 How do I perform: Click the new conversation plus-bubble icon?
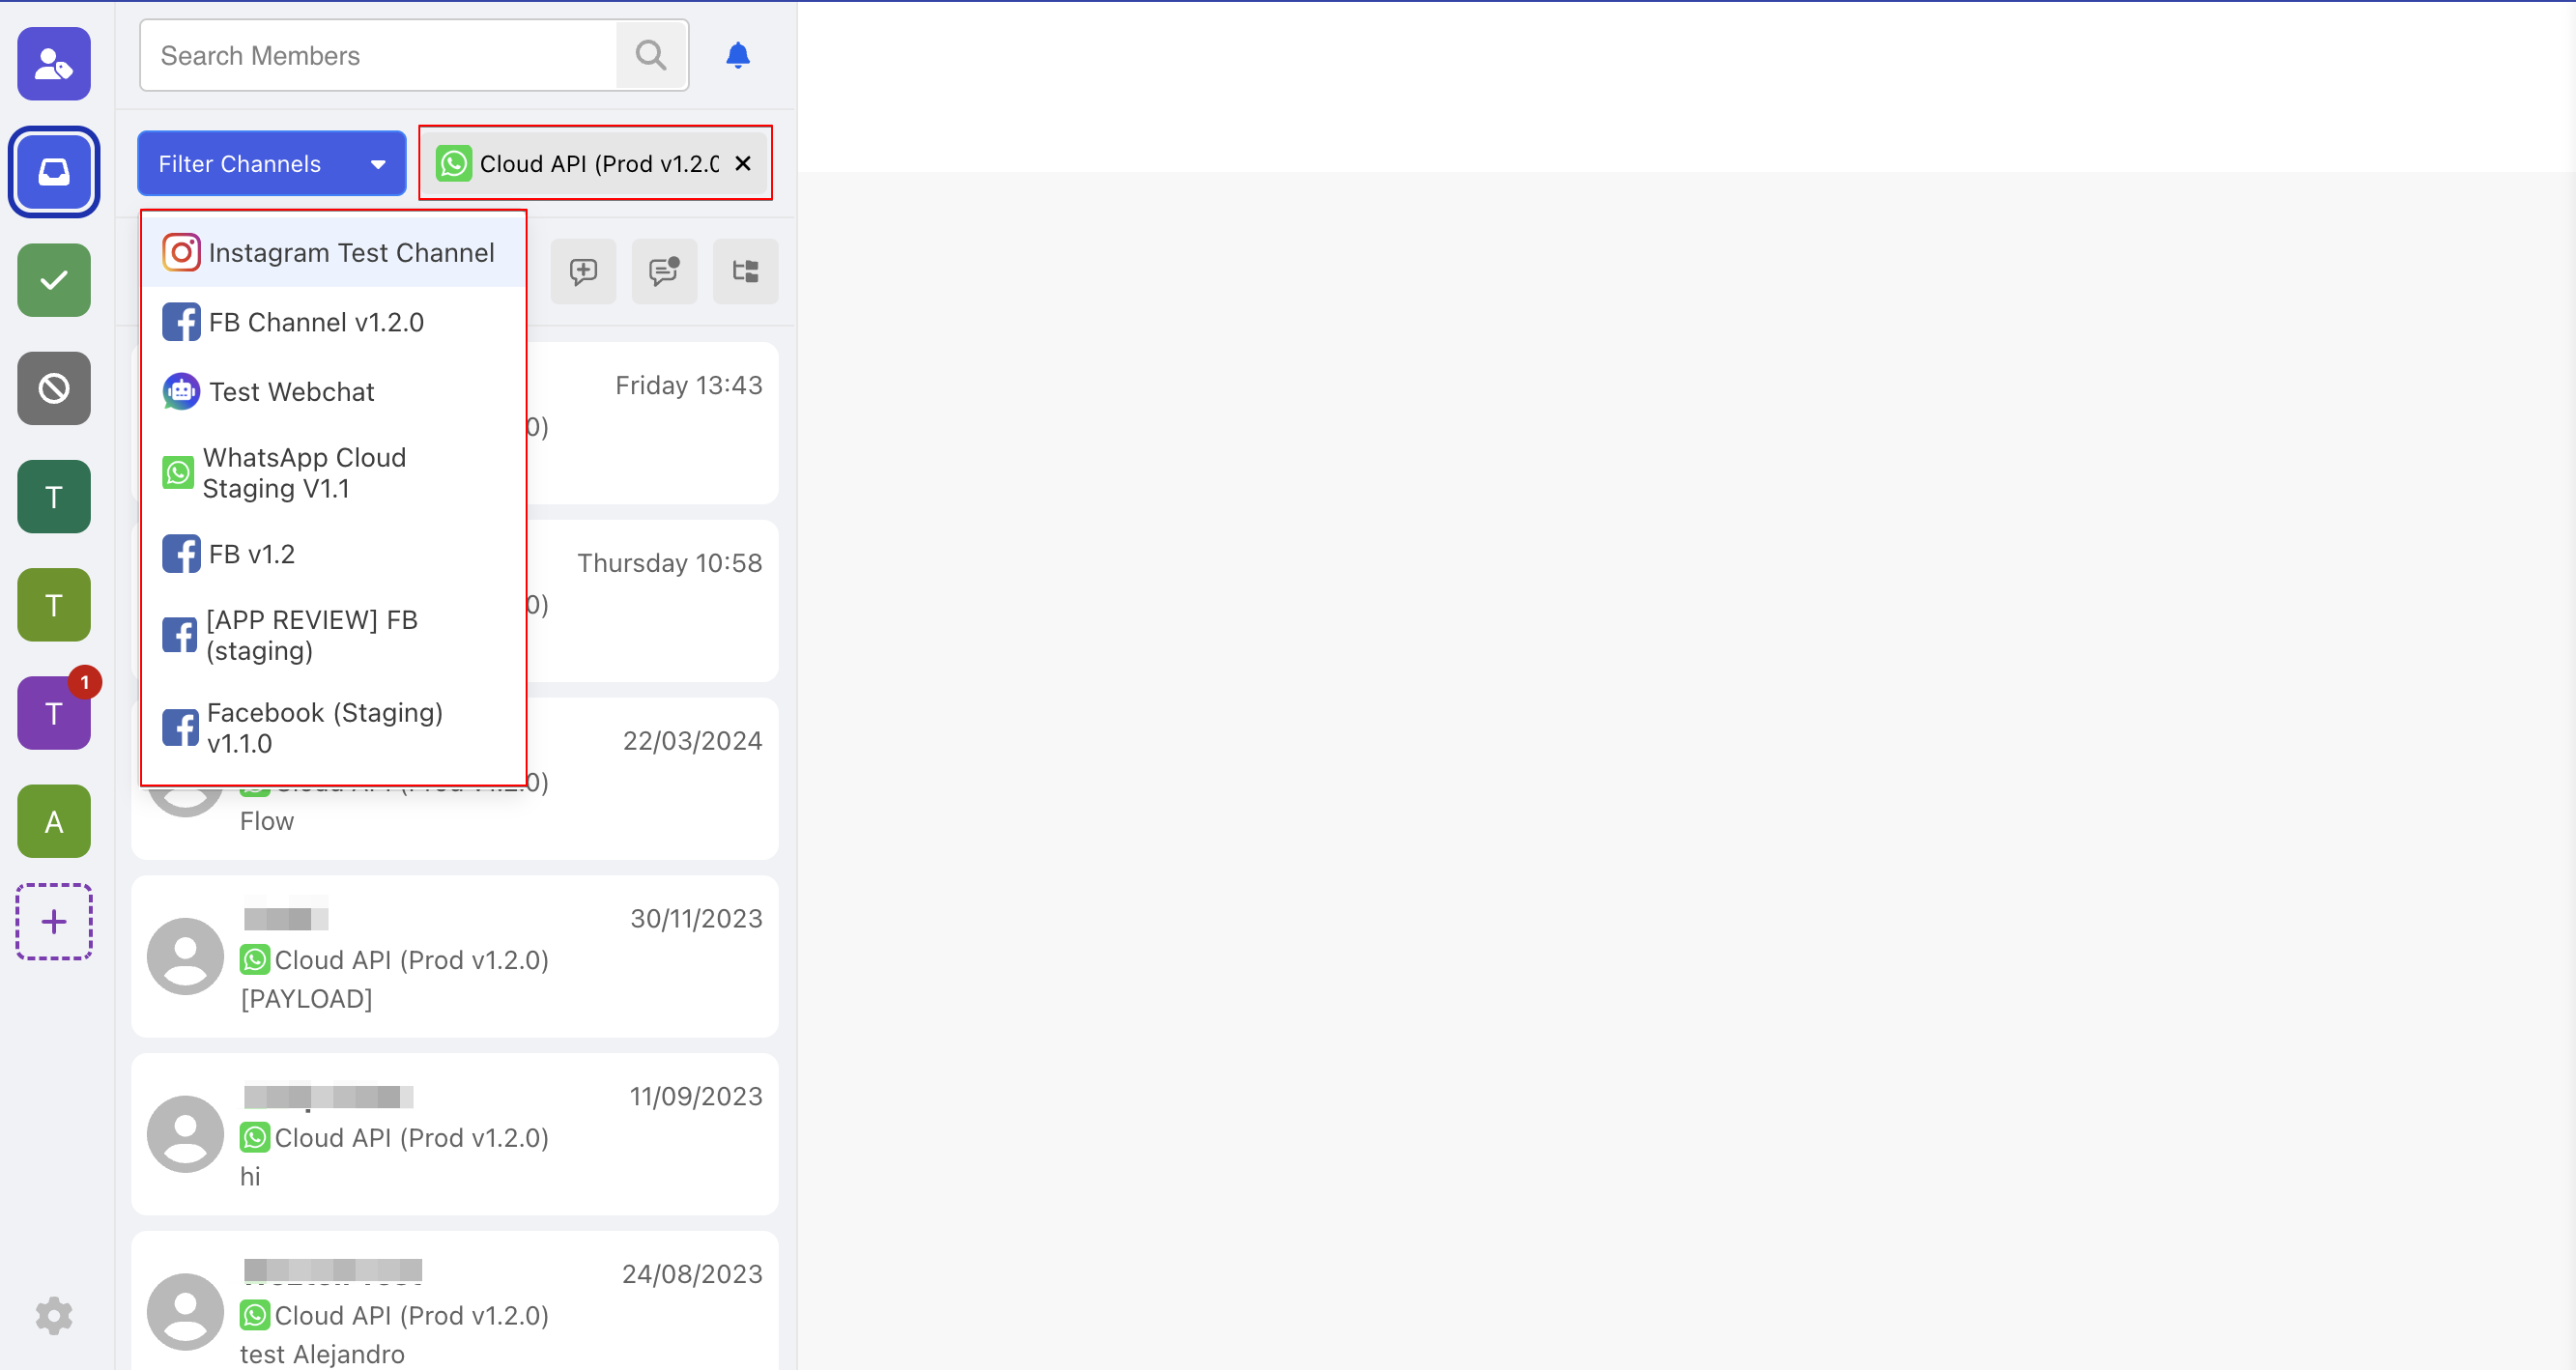pos(583,271)
